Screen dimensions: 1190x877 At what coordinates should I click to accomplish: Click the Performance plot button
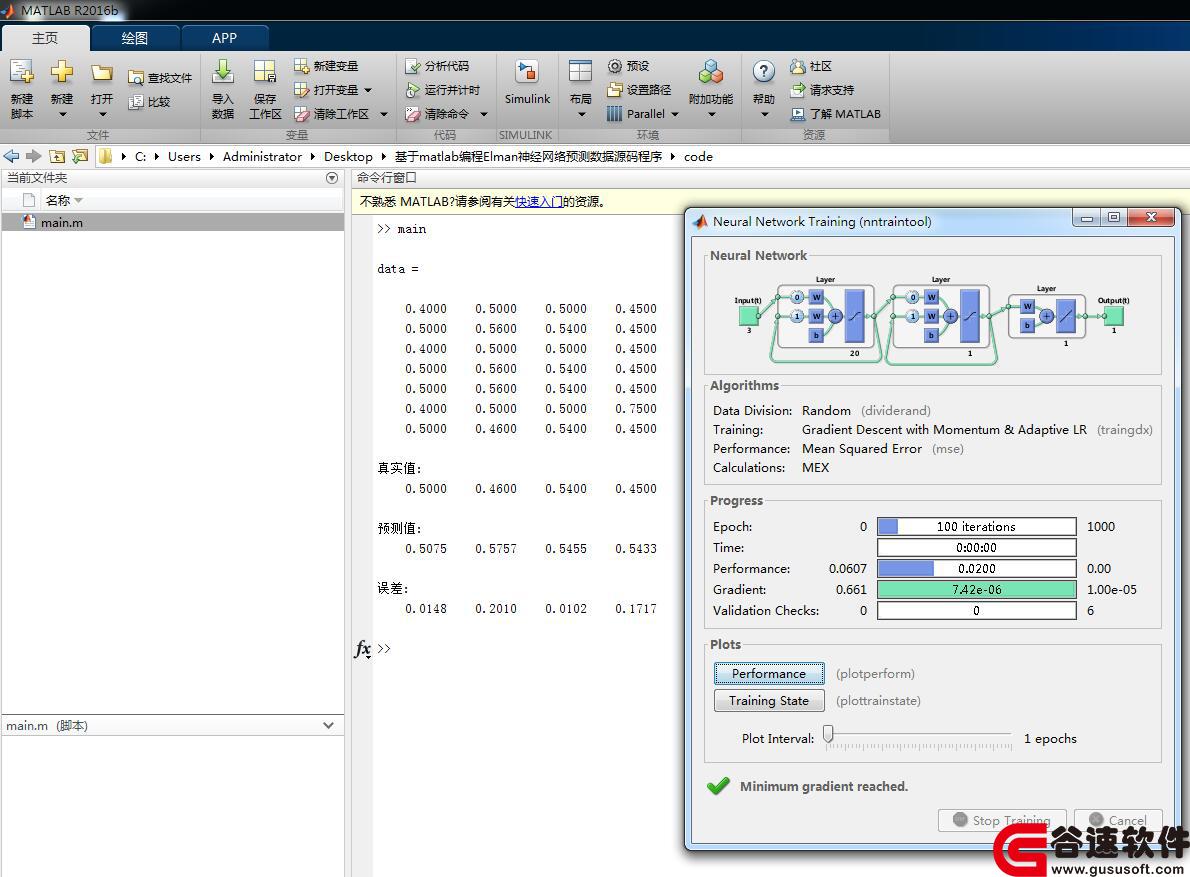pyautogui.click(x=769, y=674)
